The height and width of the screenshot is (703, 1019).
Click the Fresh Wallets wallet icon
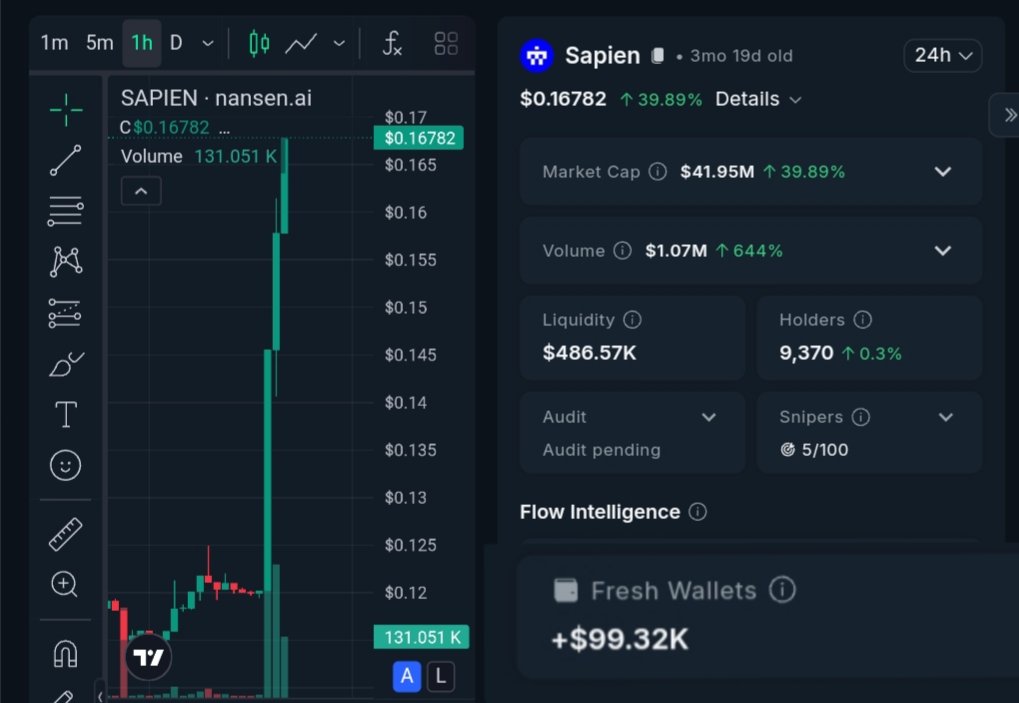[565, 590]
